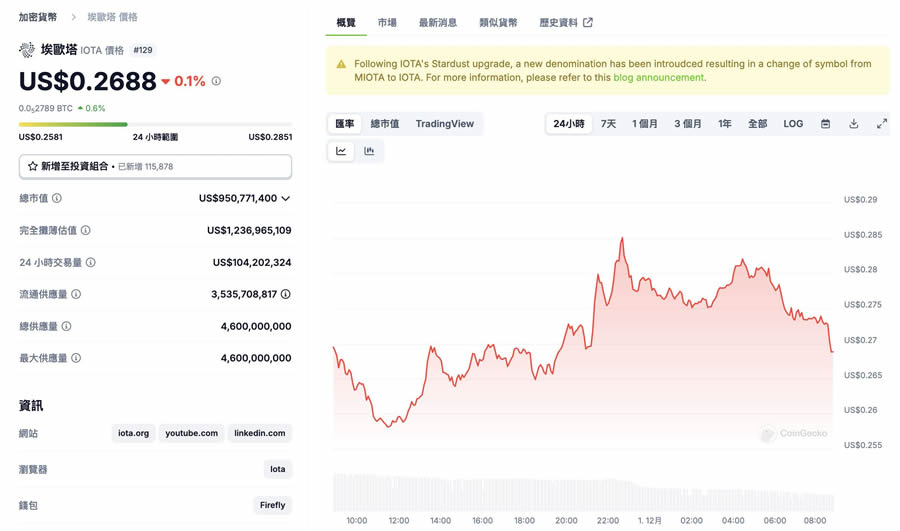Click the line chart view icon
900x531 pixels.
[x=341, y=151]
